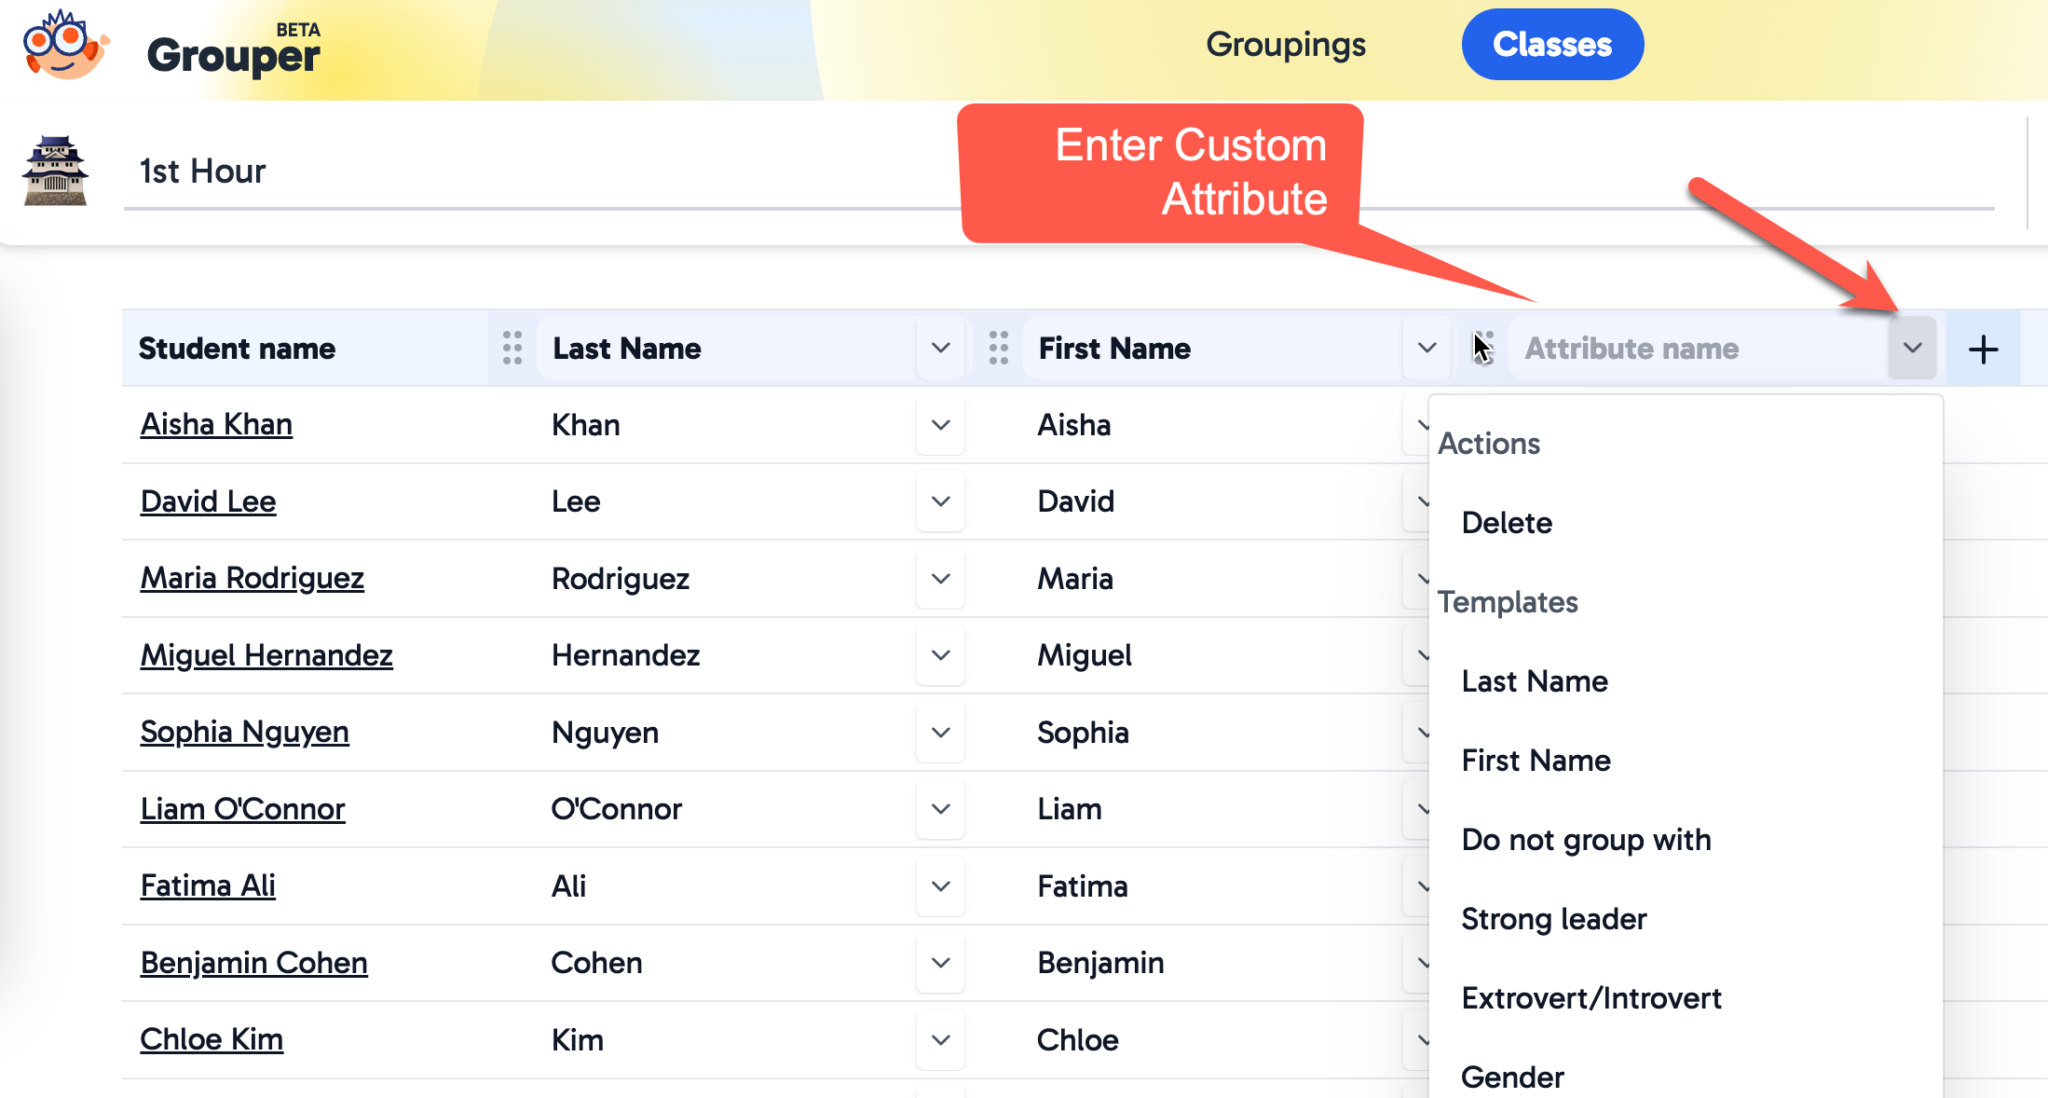Open the First Name column header dropdown

click(1426, 348)
